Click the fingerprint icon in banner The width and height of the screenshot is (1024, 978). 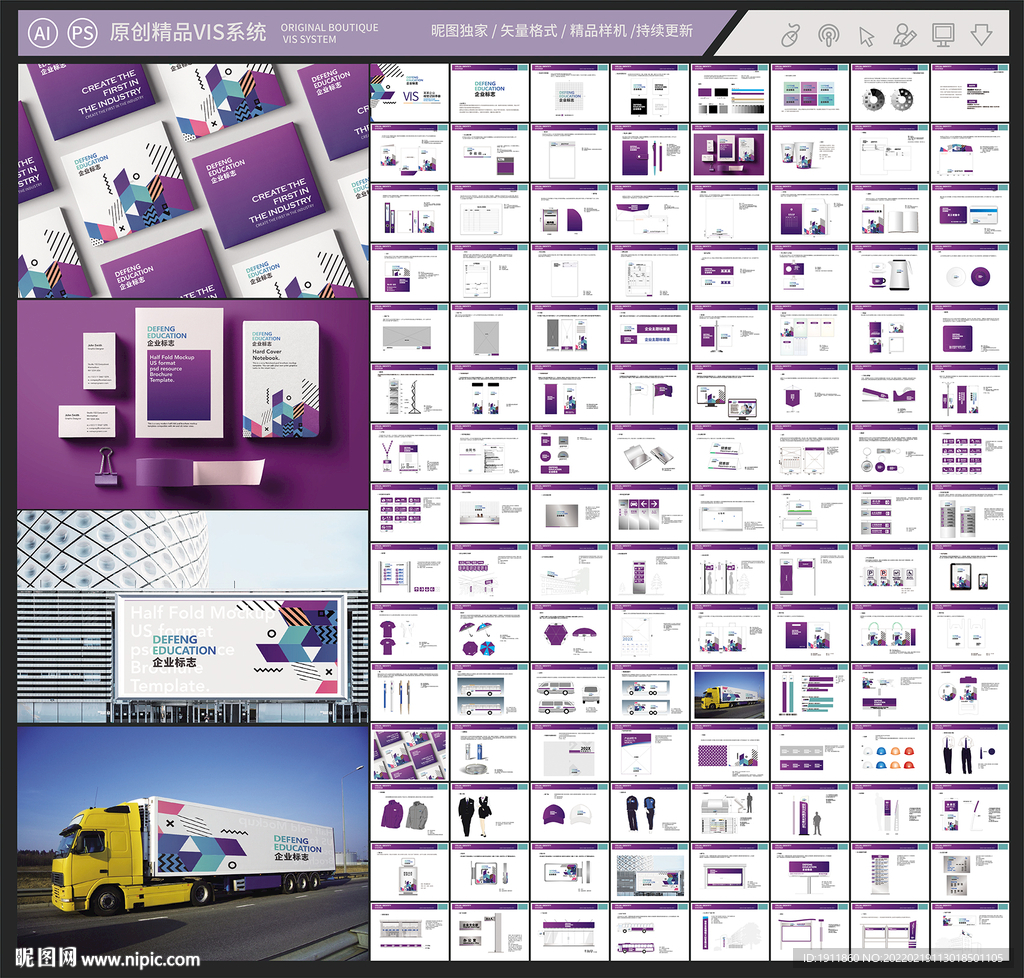pyautogui.click(x=829, y=35)
